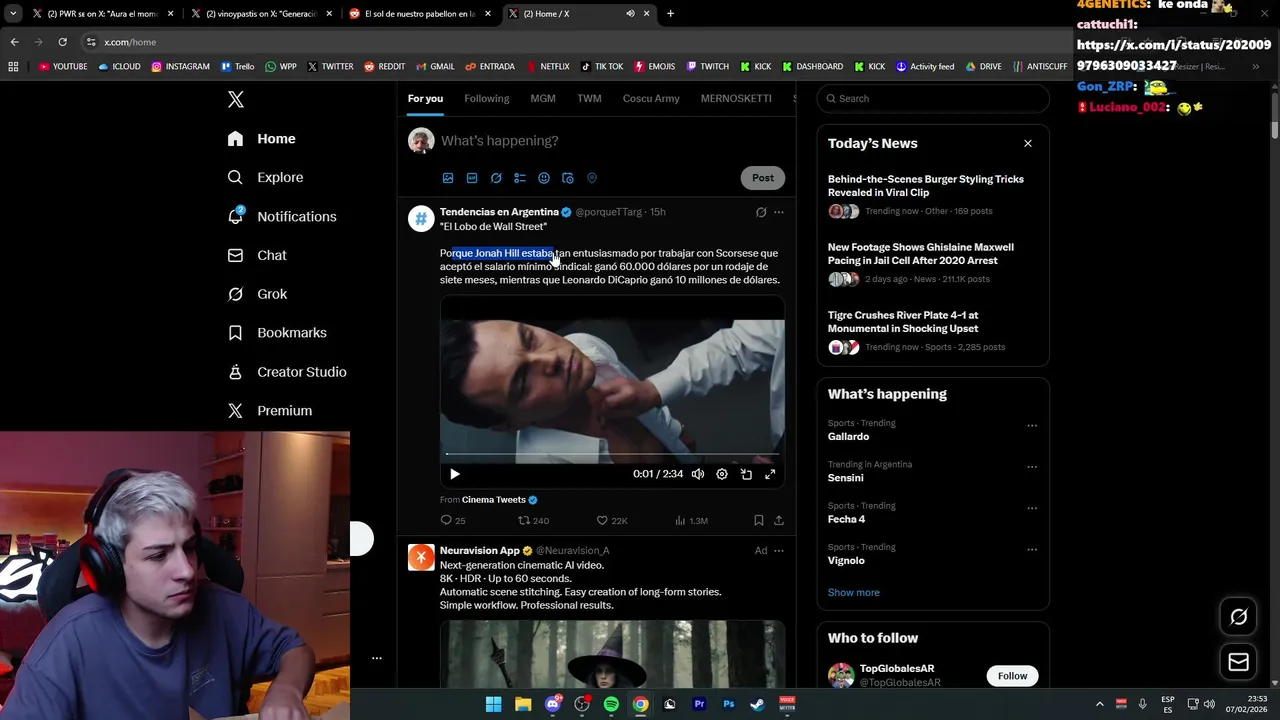The image size is (1280, 720).
Task: Schedule the post with calendar icon
Action: click(568, 178)
